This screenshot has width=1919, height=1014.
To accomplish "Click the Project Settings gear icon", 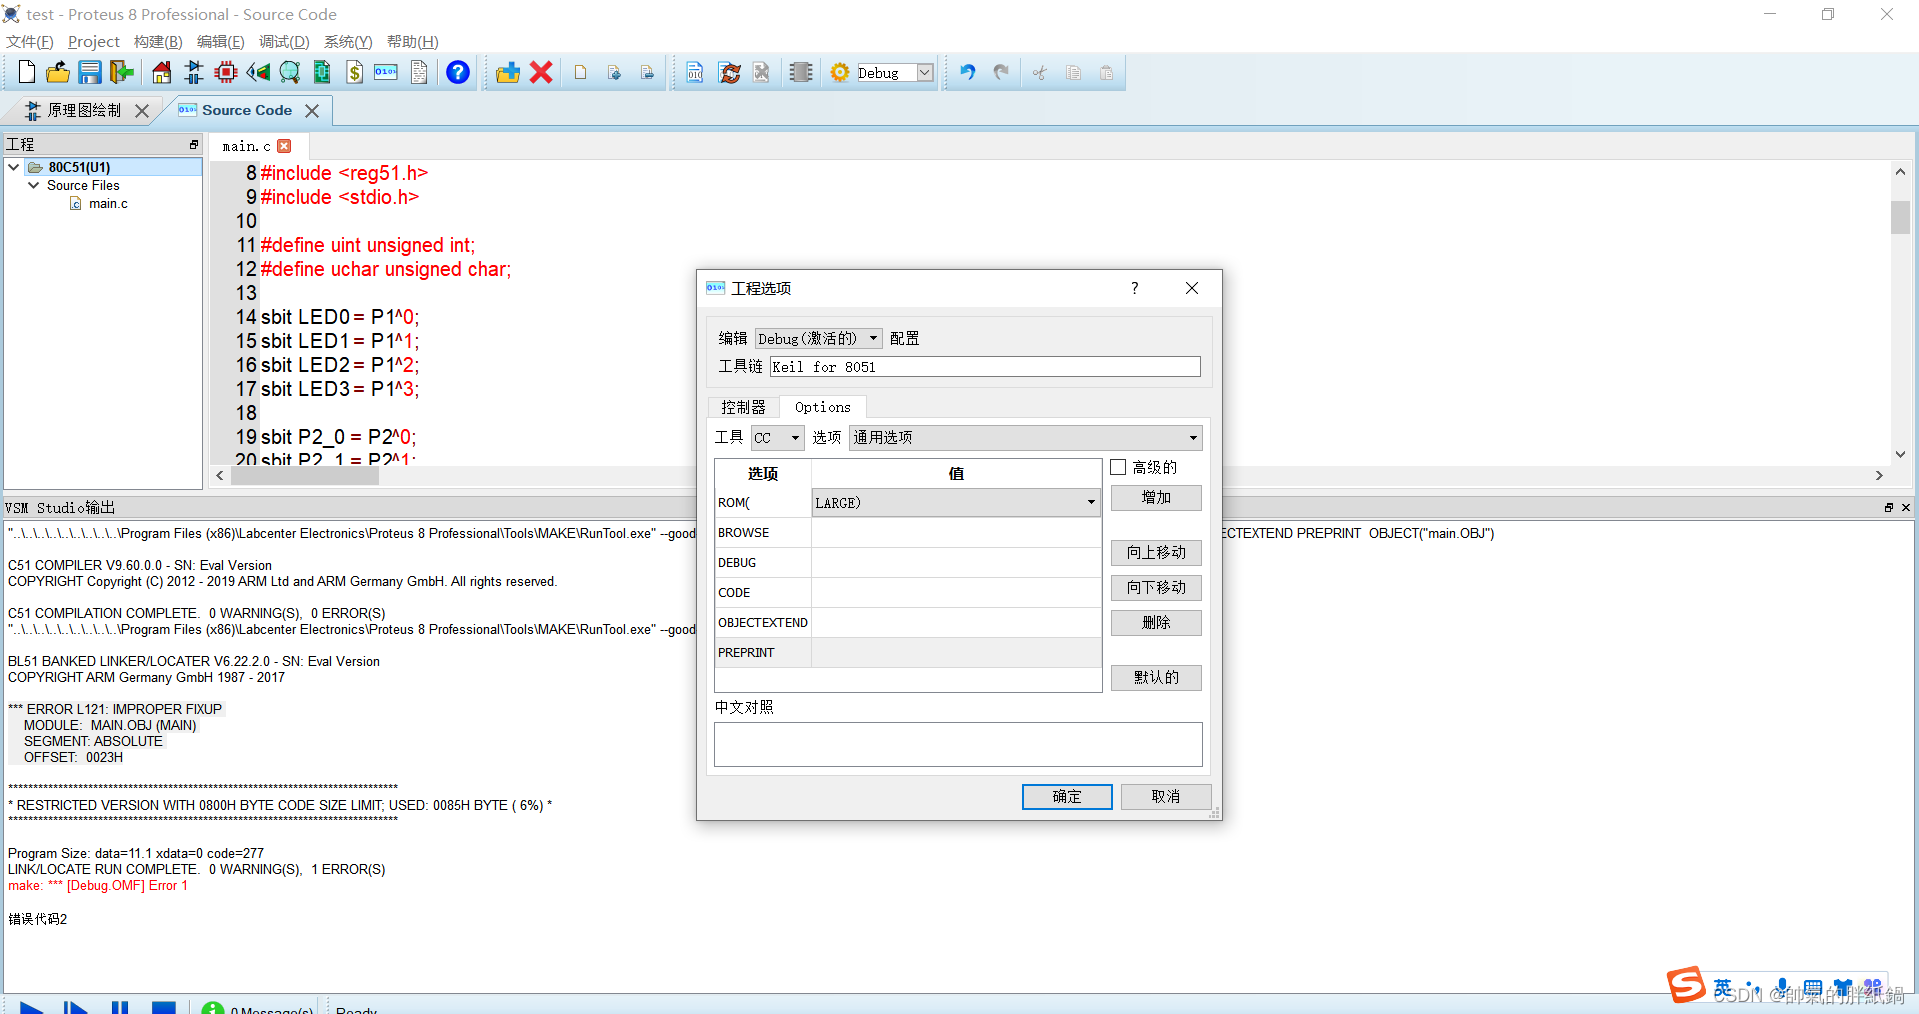I will coord(840,72).
